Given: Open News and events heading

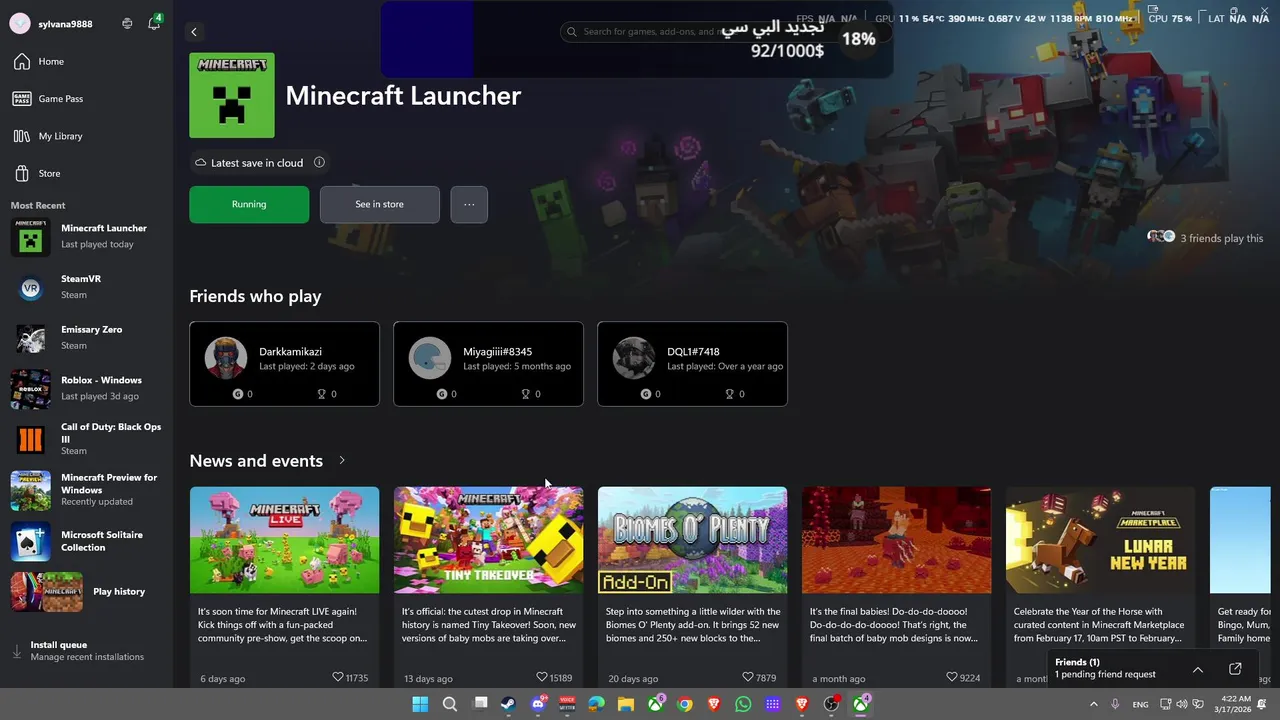Looking at the screenshot, I should click(256, 461).
